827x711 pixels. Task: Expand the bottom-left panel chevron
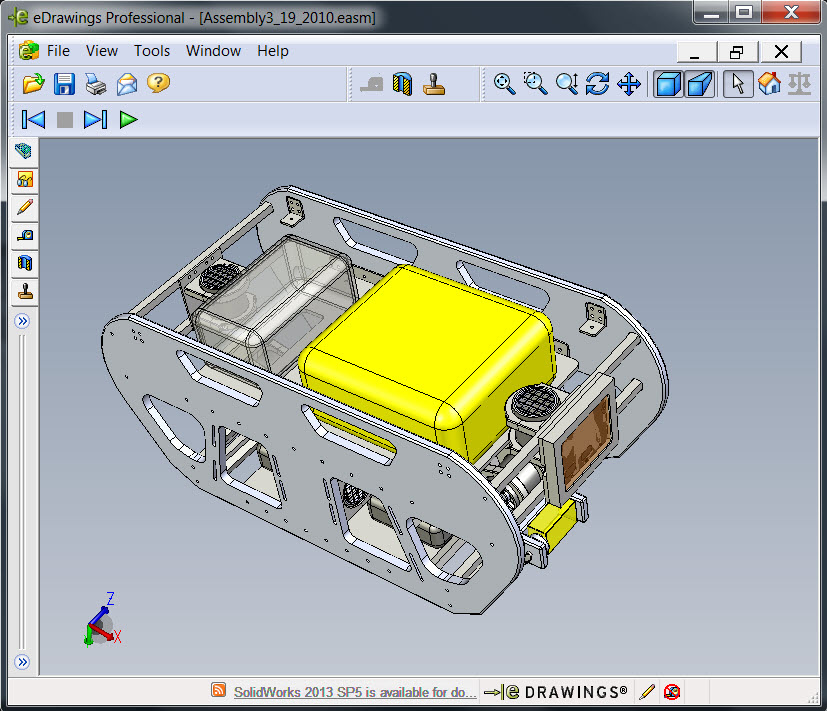23,662
